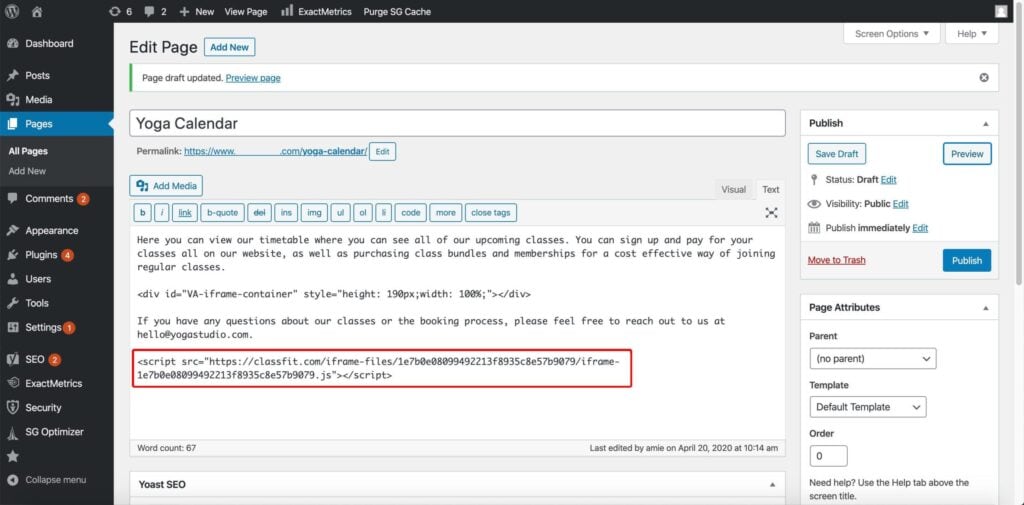Click the Add Media button
1024x505 pixels.
click(166, 186)
